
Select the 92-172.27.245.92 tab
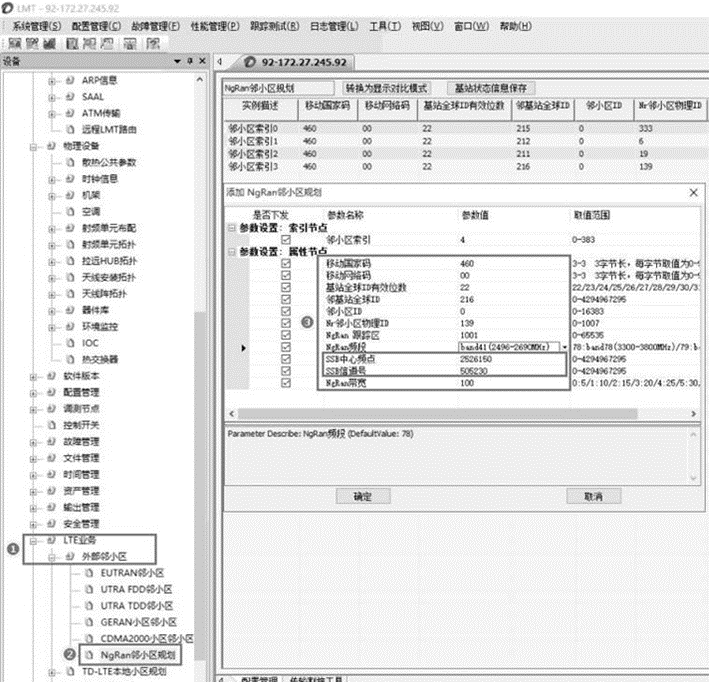295,62
